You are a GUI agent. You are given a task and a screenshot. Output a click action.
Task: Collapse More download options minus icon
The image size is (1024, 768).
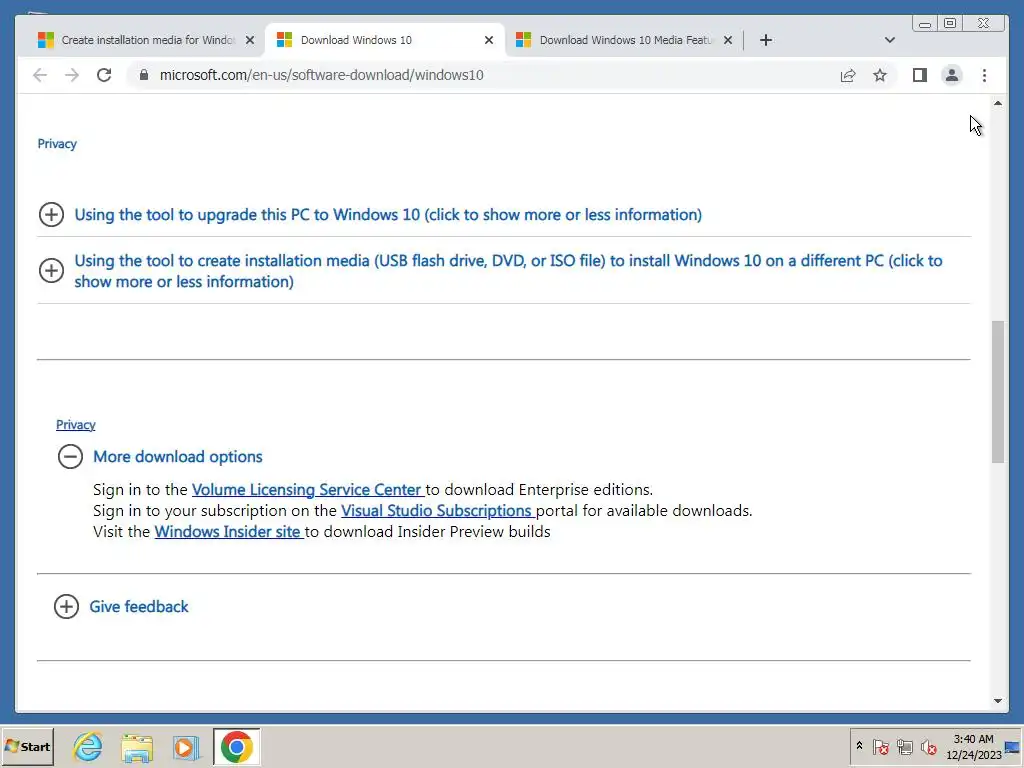70,456
